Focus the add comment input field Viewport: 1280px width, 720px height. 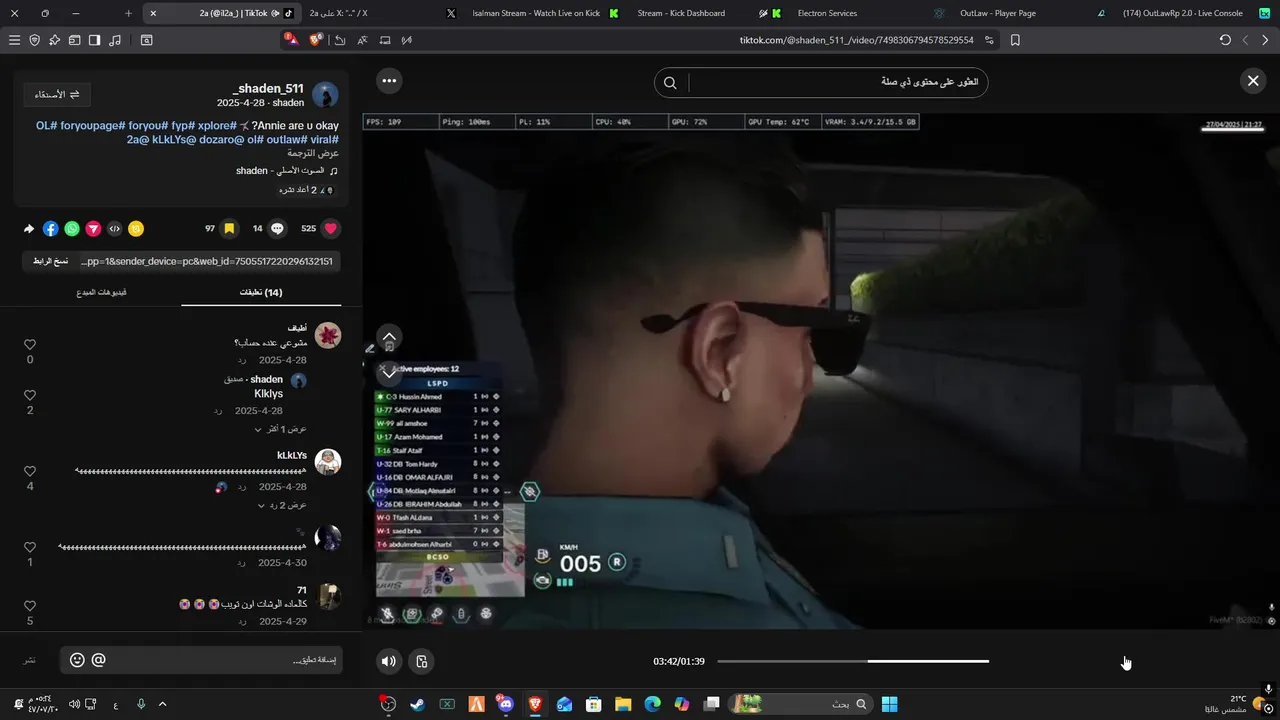(x=200, y=660)
